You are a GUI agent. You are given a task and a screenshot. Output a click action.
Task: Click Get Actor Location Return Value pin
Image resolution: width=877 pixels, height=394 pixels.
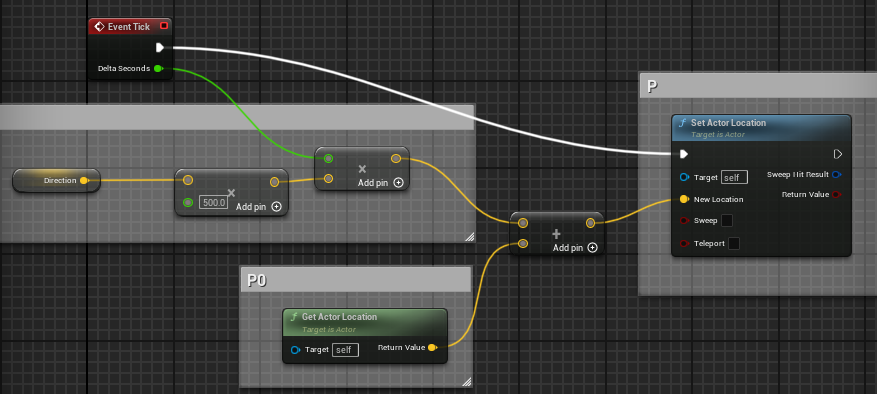point(432,348)
